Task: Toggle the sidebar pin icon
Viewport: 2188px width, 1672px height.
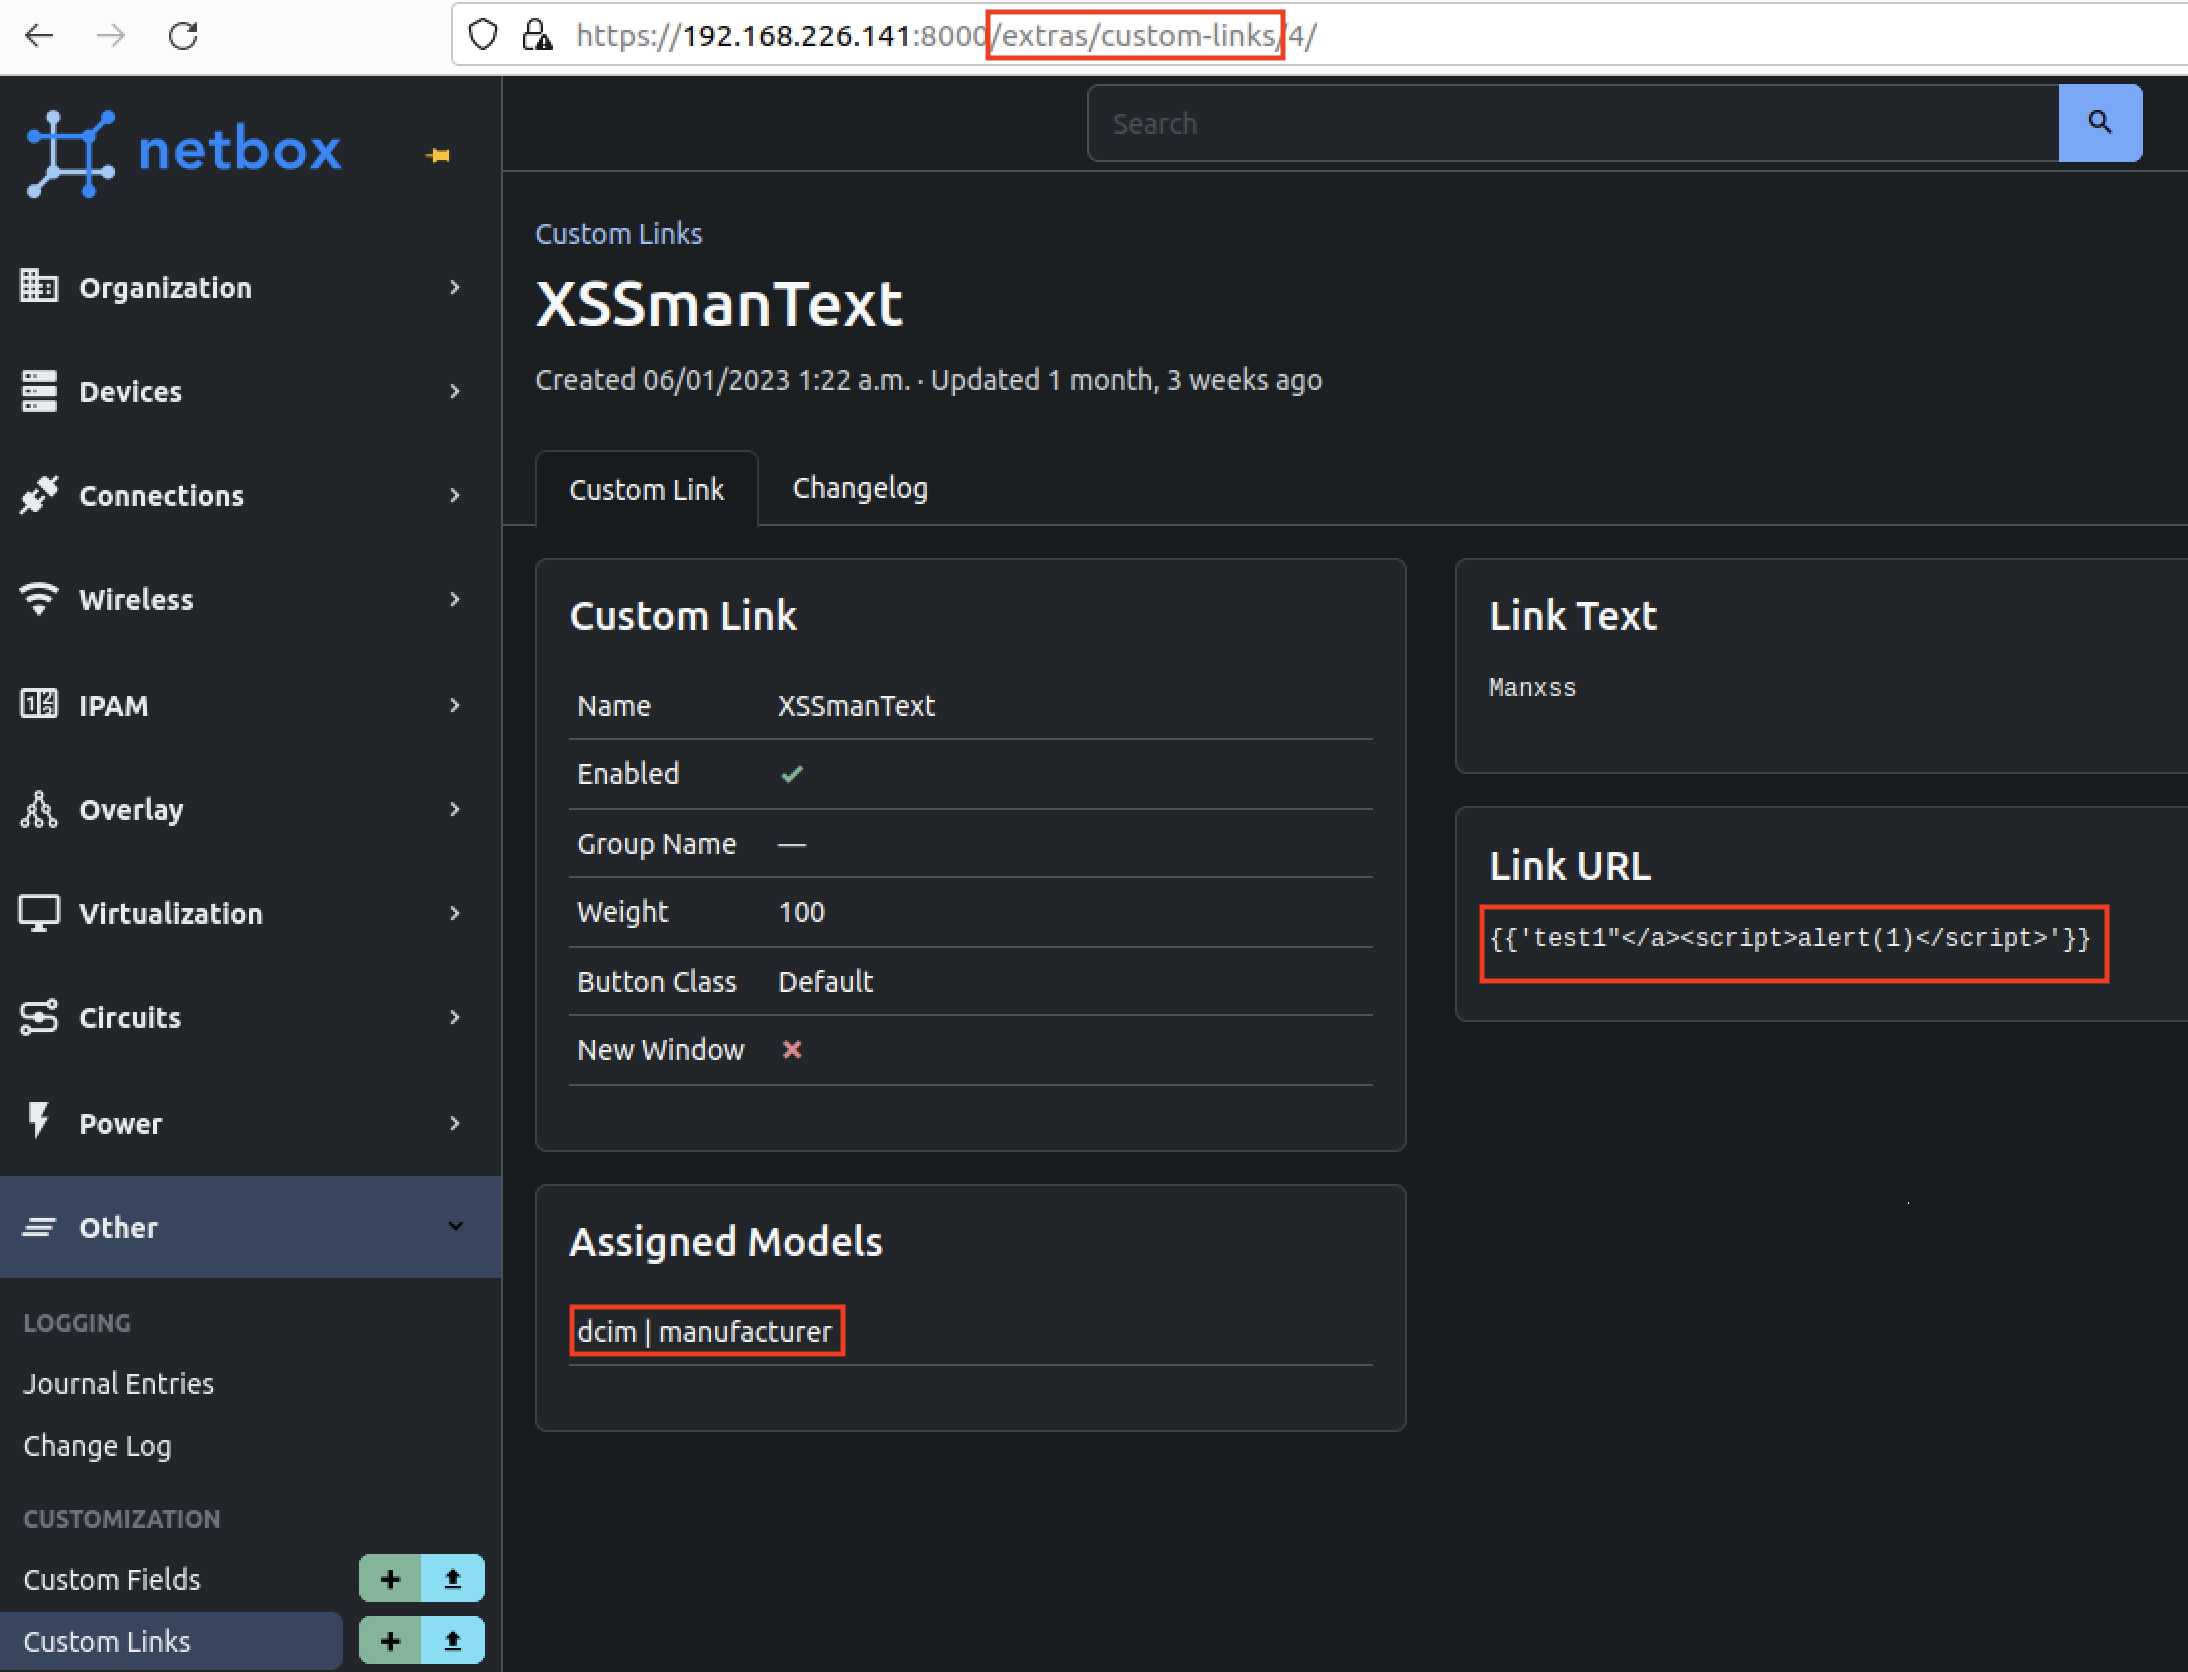Action: click(x=438, y=155)
